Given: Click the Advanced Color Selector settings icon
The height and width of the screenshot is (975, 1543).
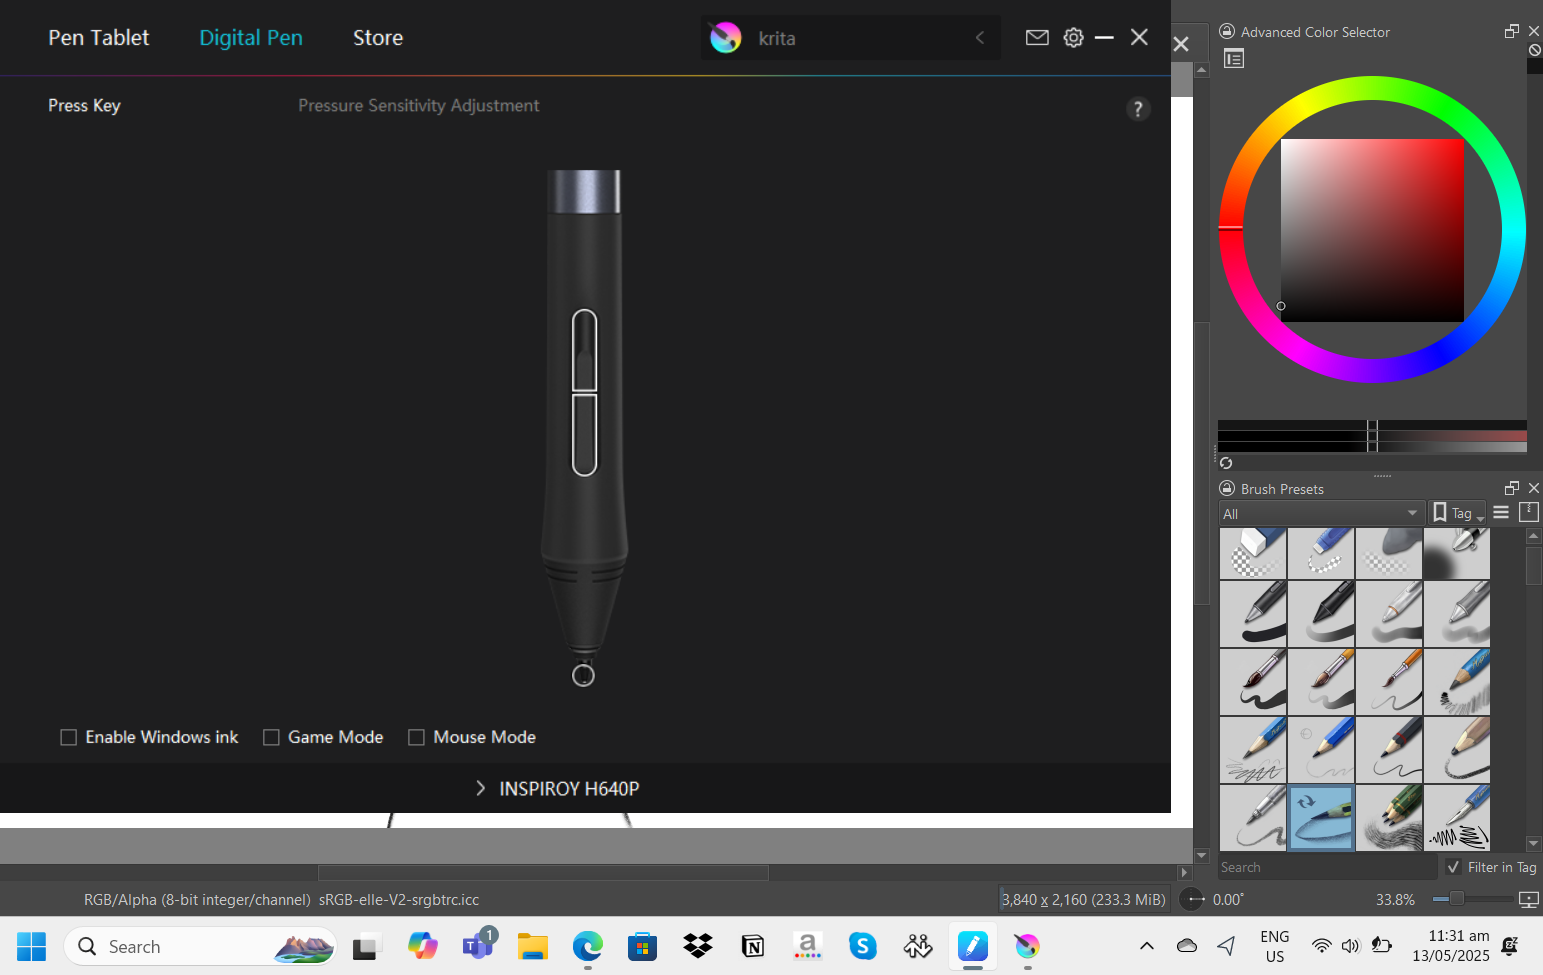Looking at the screenshot, I should click(x=1234, y=59).
